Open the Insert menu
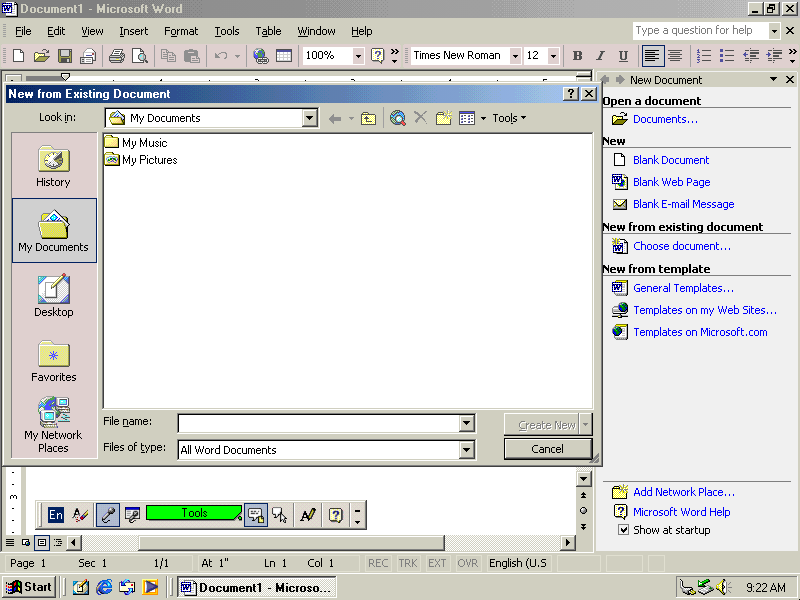 coord(133,31)
